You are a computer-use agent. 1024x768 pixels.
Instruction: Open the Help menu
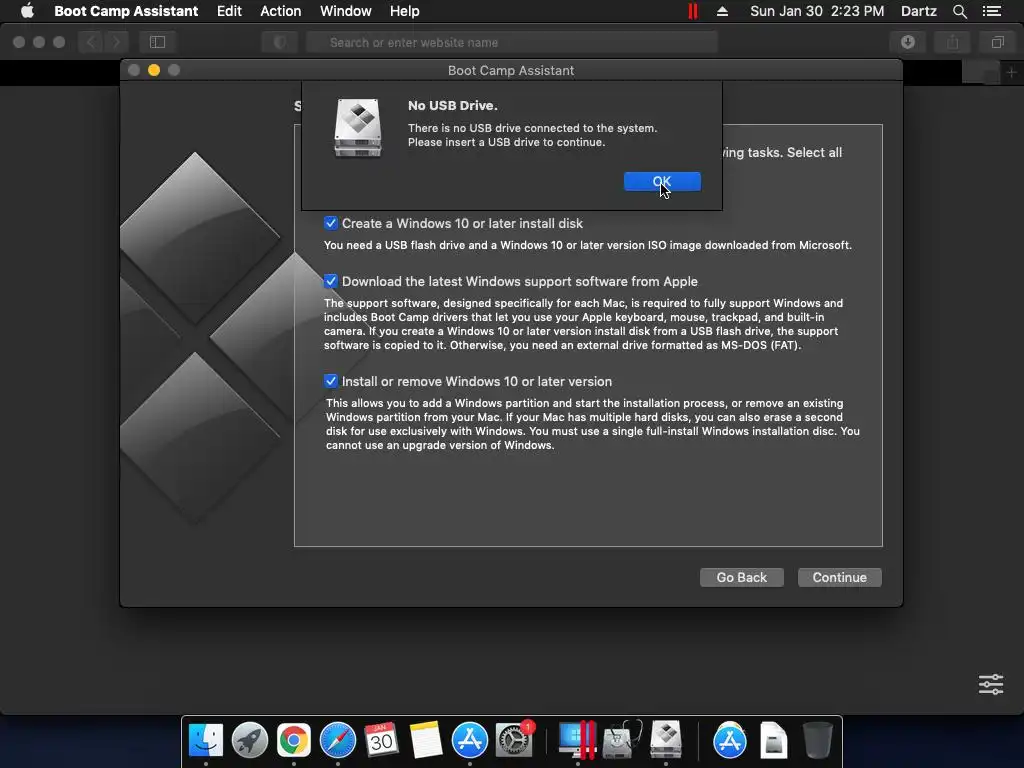point(405,11)
